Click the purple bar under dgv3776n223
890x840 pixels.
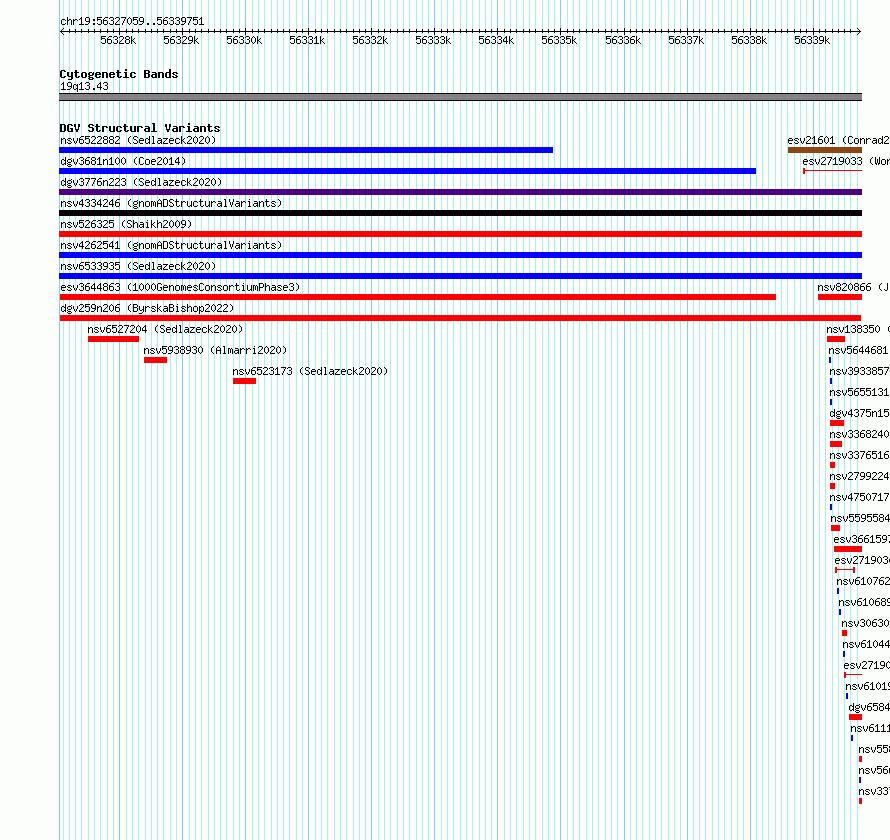coord(460,192)
